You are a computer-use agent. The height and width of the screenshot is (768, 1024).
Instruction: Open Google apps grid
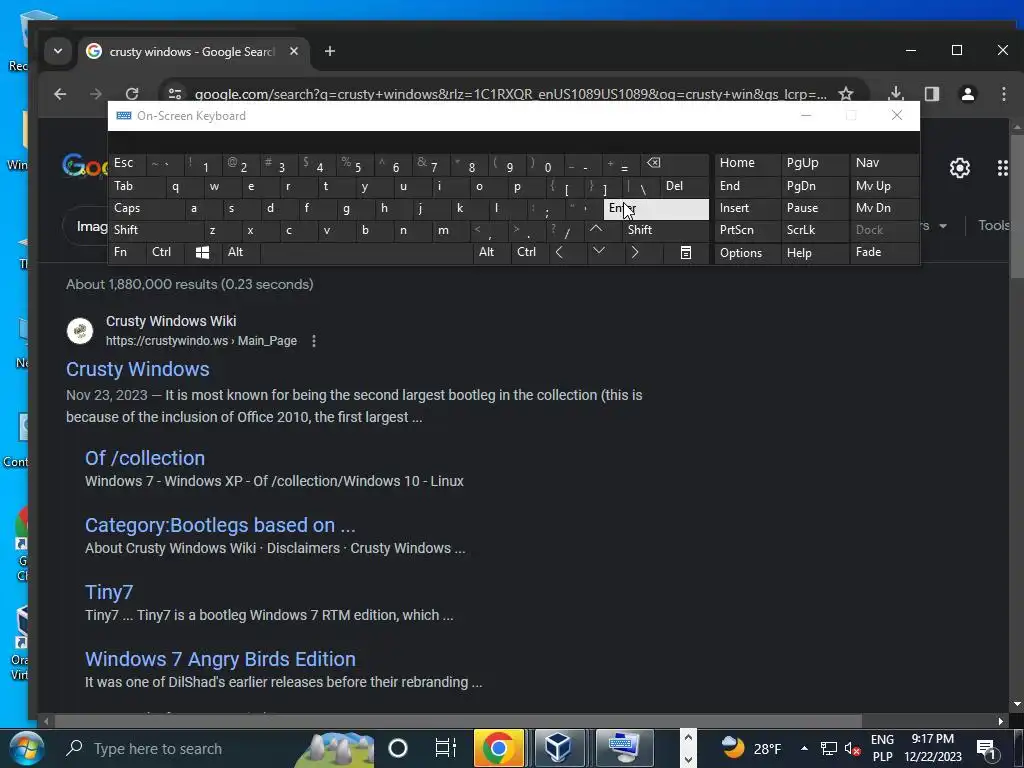1002,168
